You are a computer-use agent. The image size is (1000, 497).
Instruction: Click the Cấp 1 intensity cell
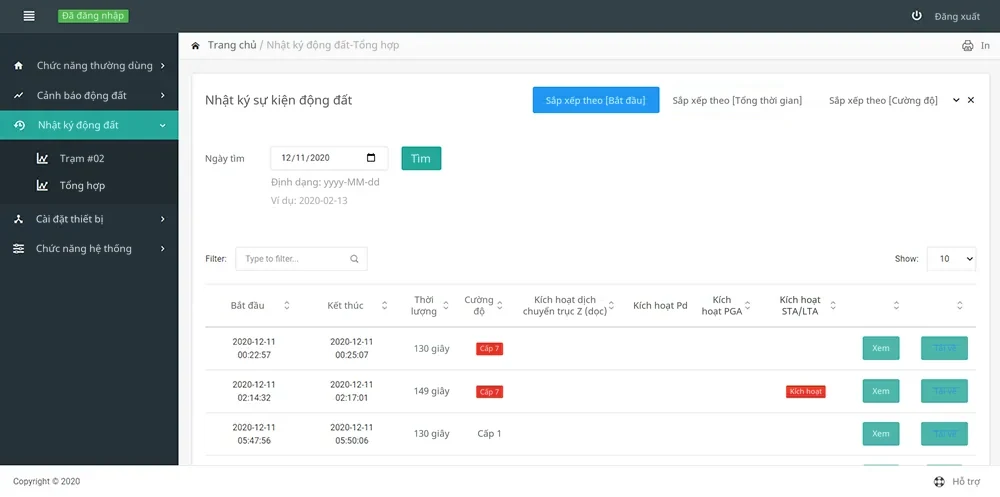point(489,434)
